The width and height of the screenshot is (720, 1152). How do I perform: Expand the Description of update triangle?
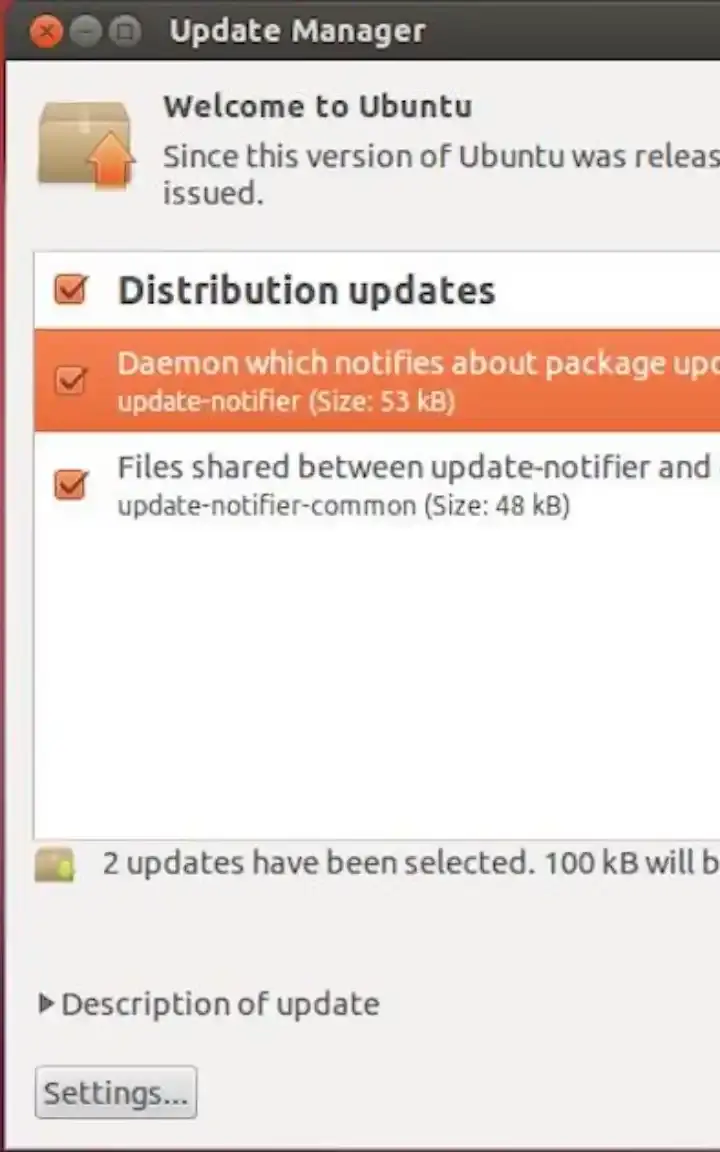[46, 1003]
